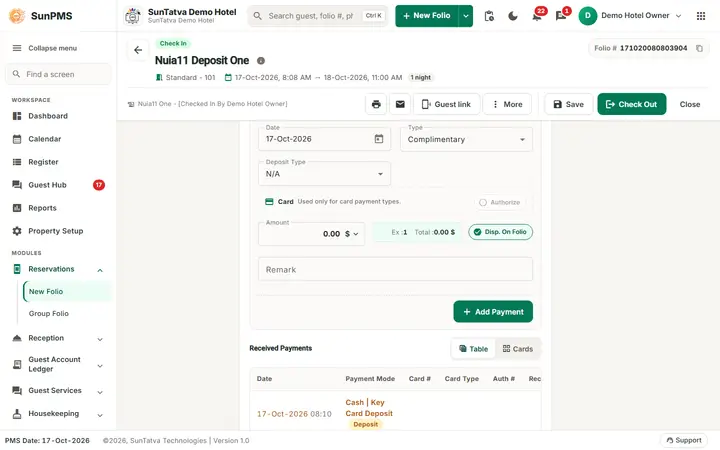Open notifications bell with 22 badge

536,17
